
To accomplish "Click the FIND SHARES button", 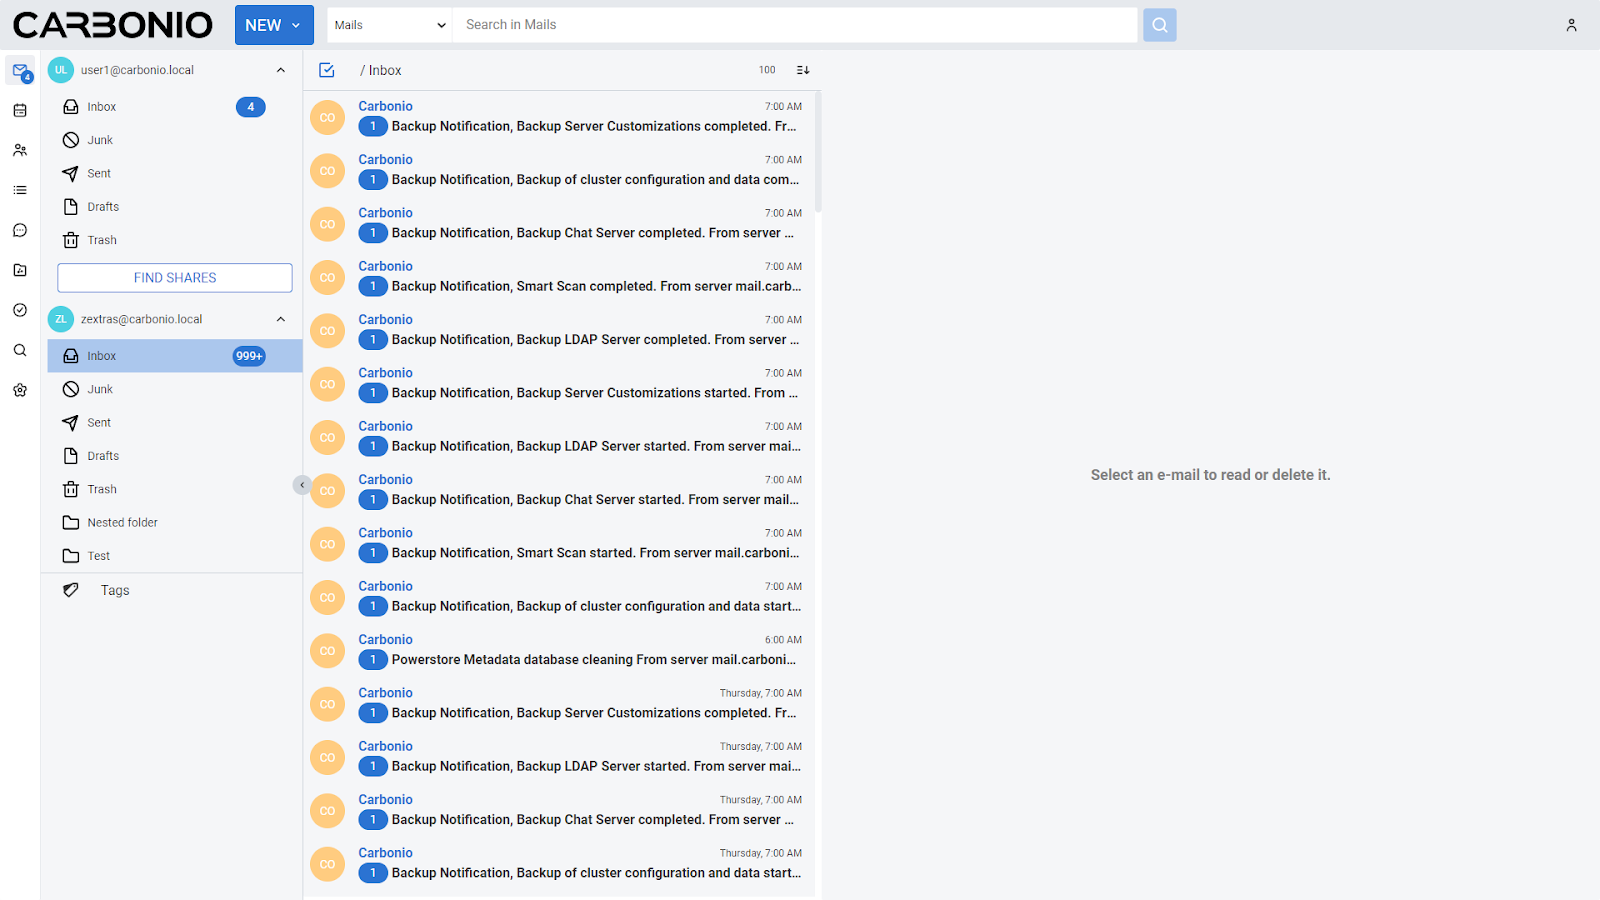I will point(175,278).
